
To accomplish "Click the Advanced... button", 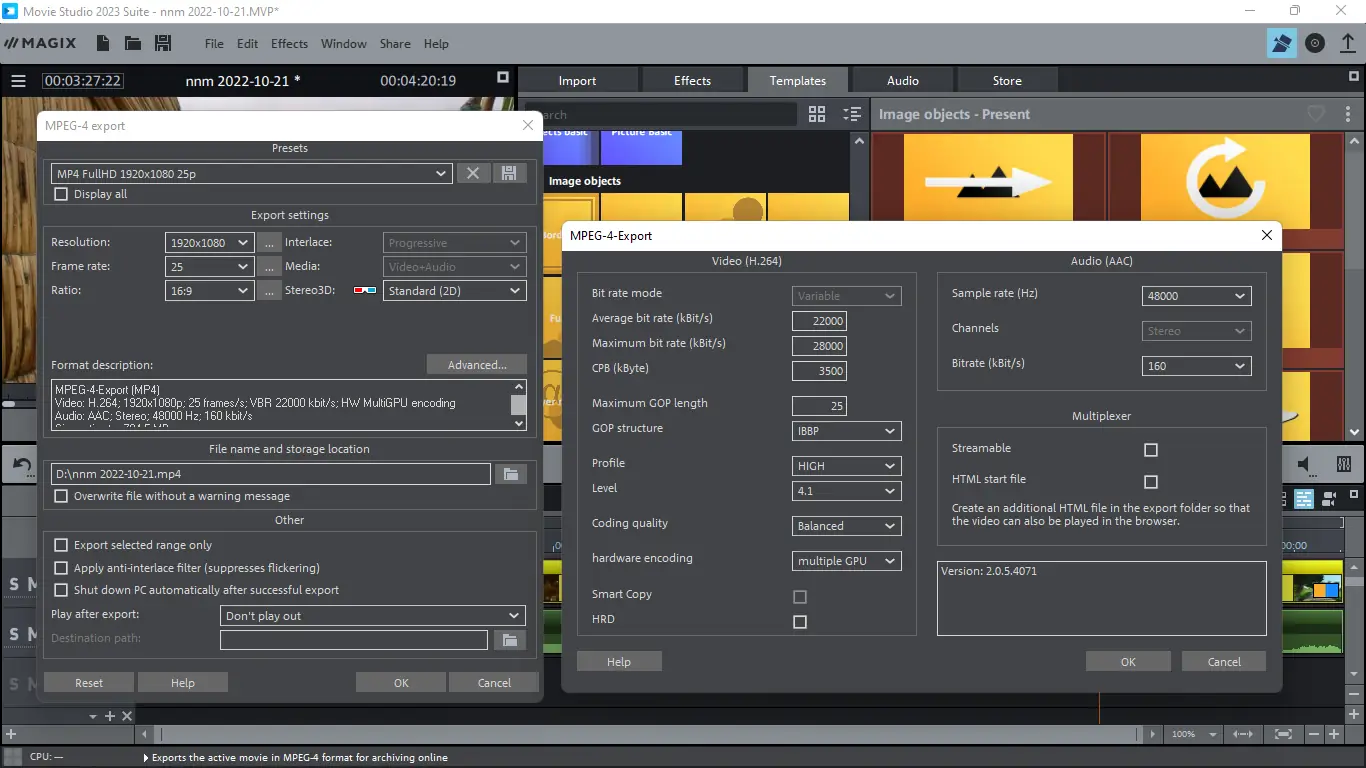I will tap(477, 365).
